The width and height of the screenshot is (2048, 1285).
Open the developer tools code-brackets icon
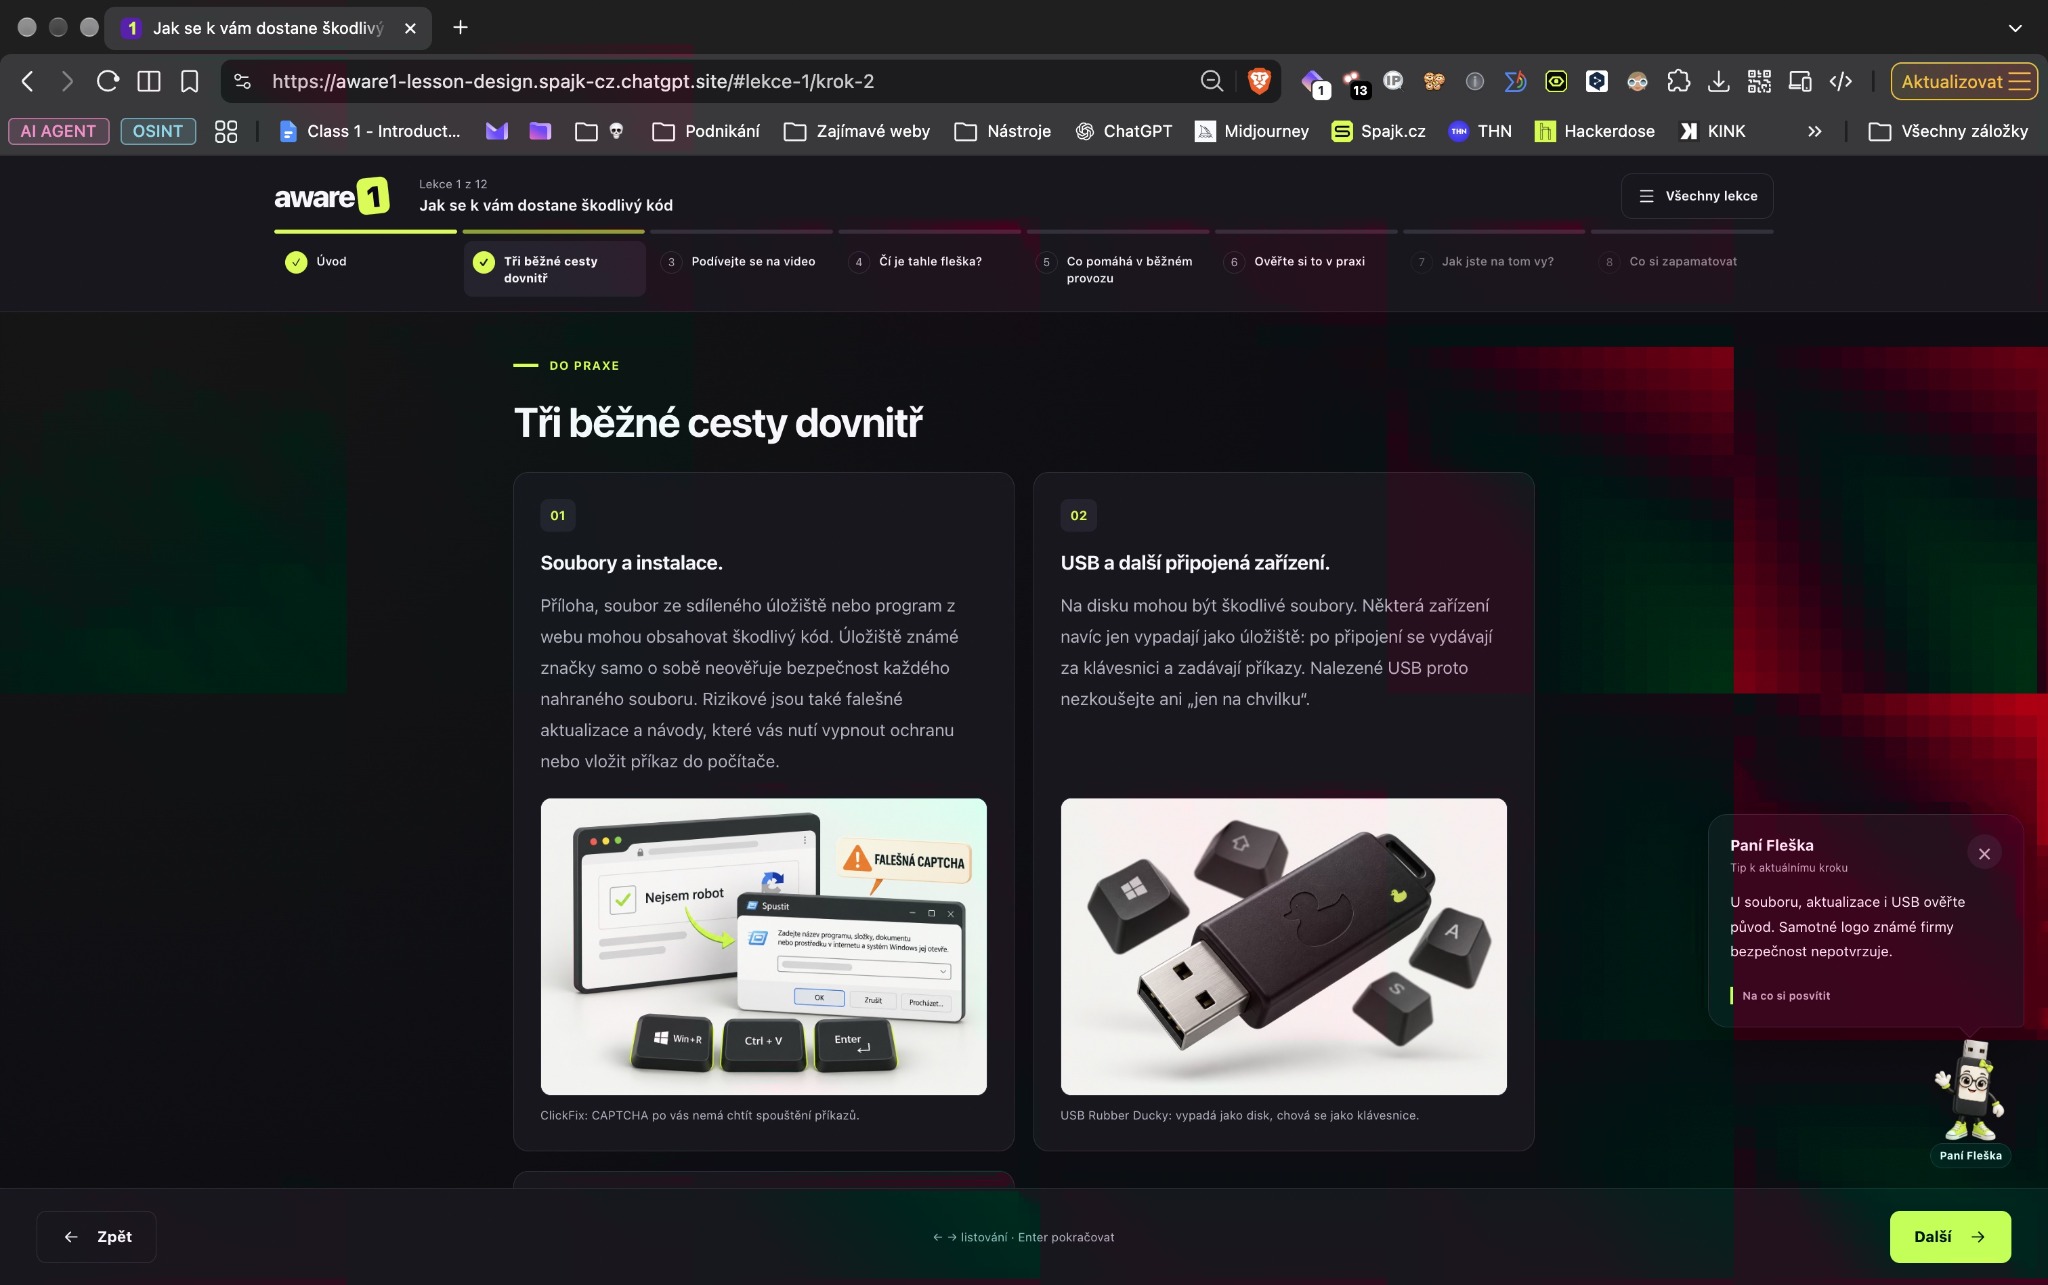tap(1841, 81)
